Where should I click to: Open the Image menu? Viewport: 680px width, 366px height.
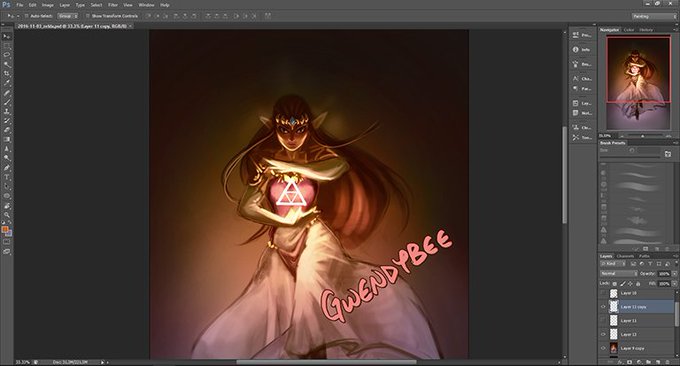48,5
